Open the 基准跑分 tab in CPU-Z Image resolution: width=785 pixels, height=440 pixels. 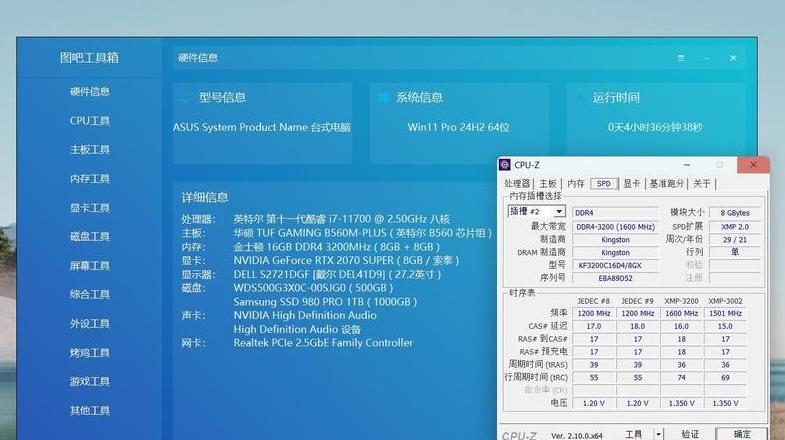666,184
